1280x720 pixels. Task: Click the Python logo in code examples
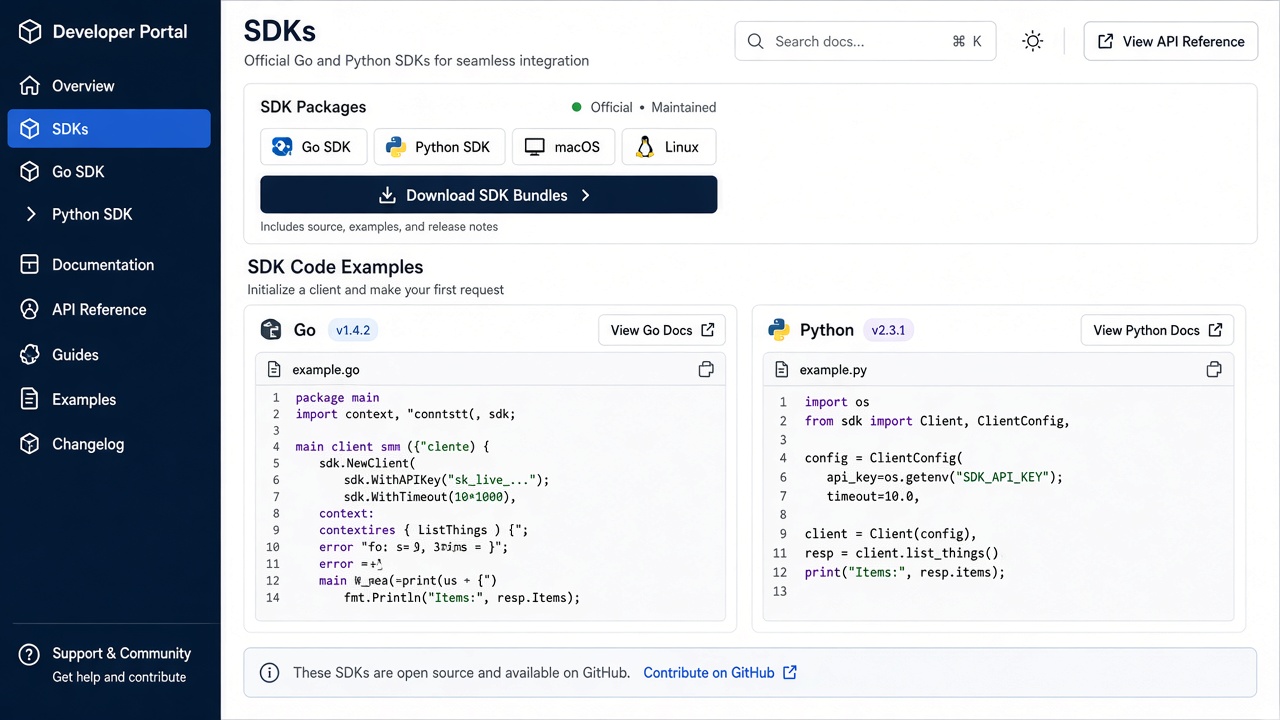tap(779, 330)
